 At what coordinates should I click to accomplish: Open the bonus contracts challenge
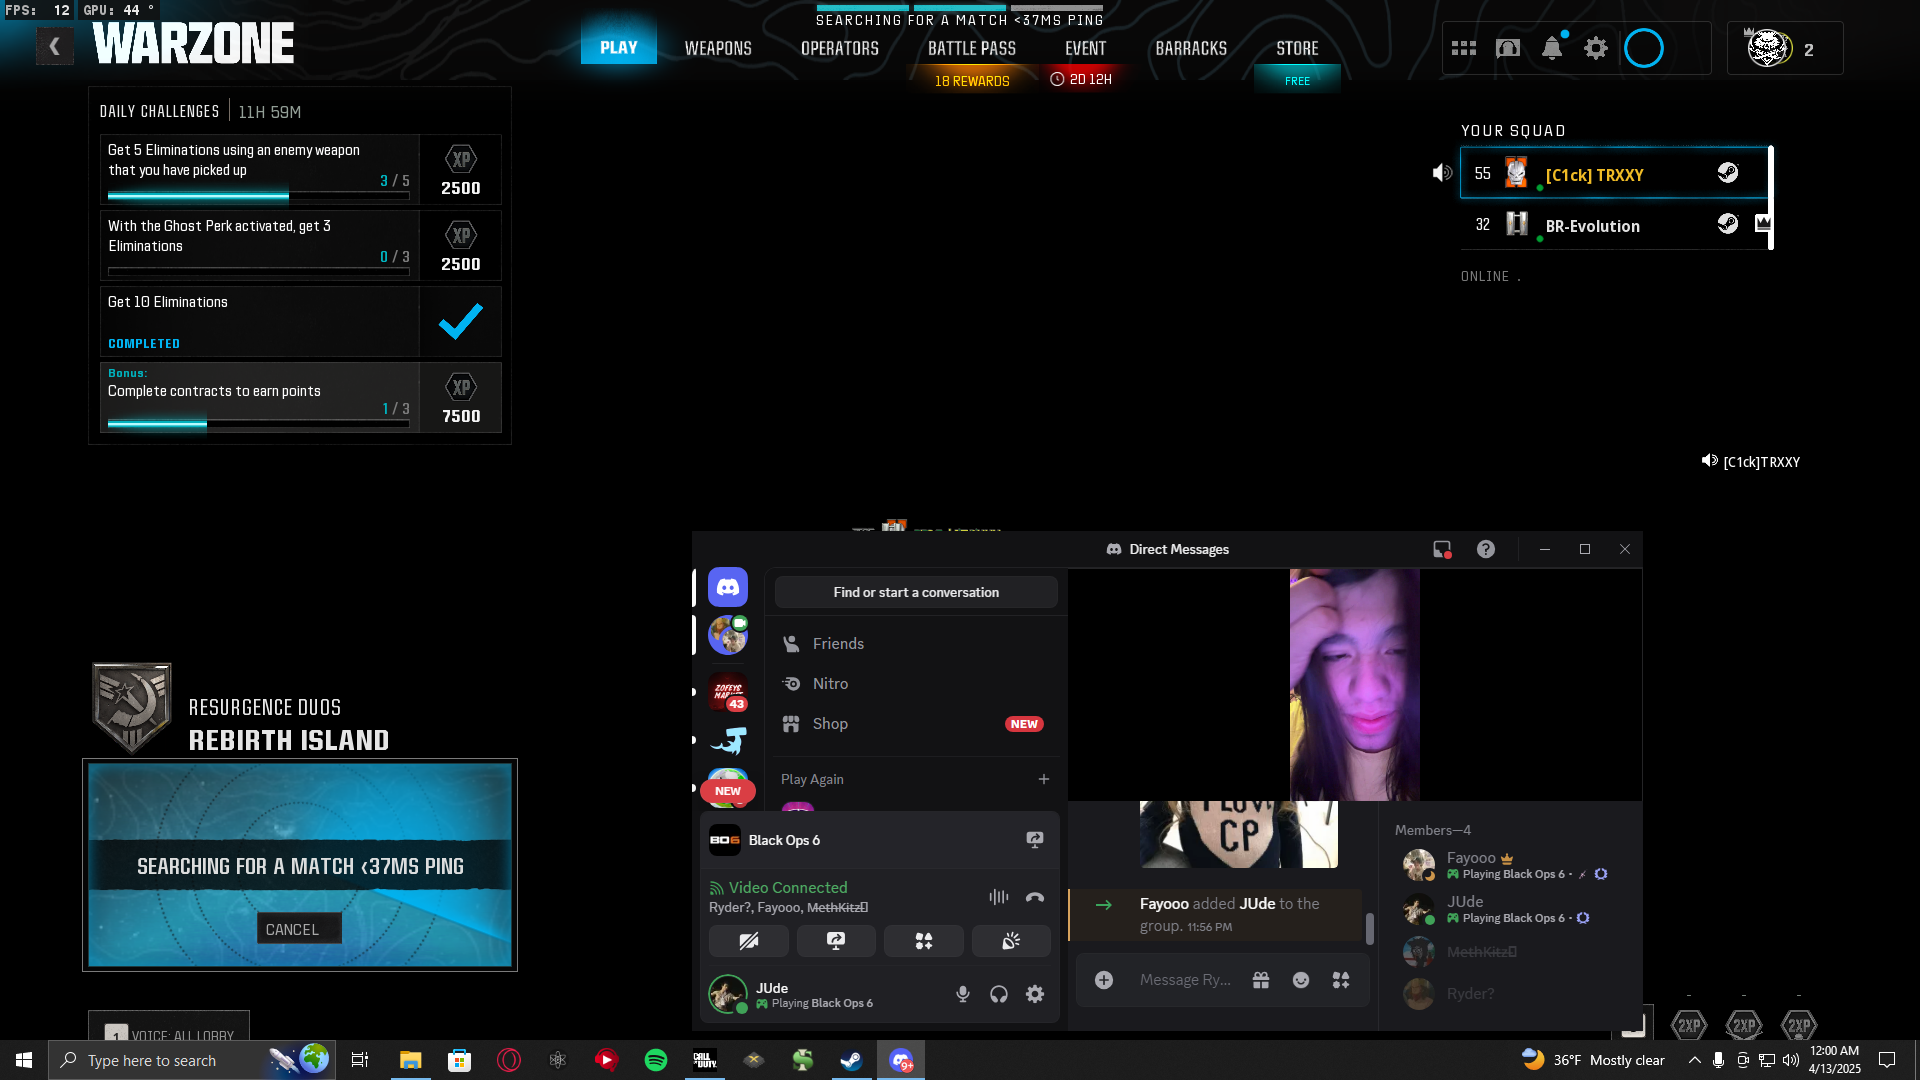[301, 397]
